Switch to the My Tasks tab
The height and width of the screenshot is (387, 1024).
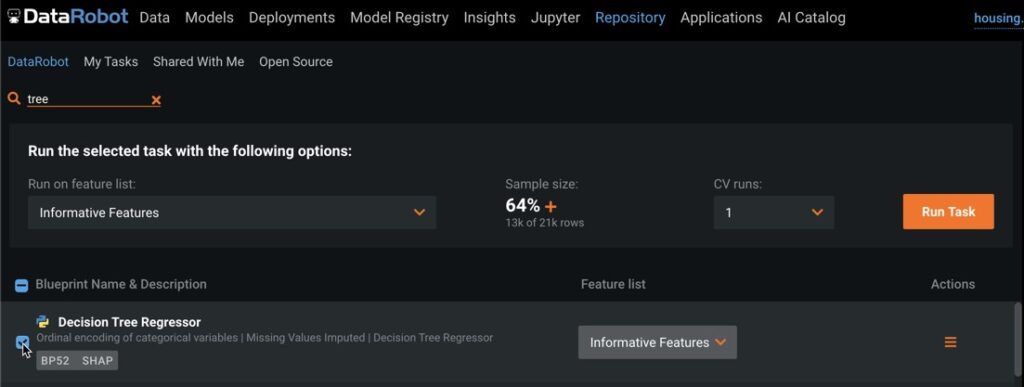point(110,61)
